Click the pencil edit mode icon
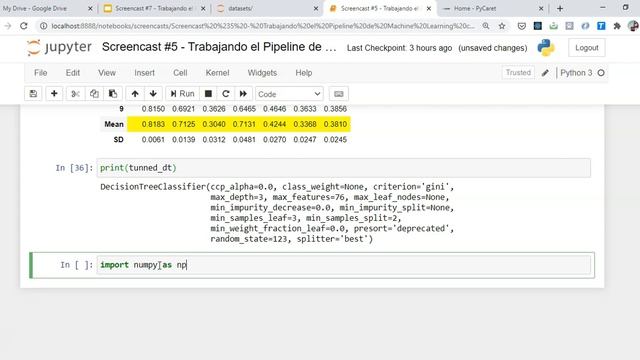640x360 pixels. tap(545, 73)
